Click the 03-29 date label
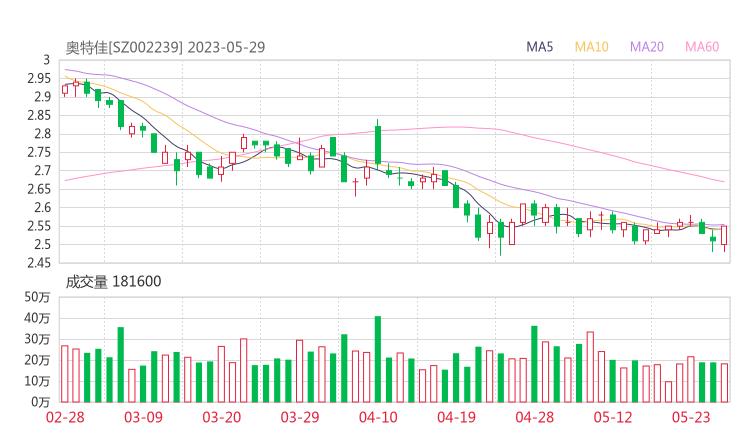The image size is (740, 440). coord(300,417)
